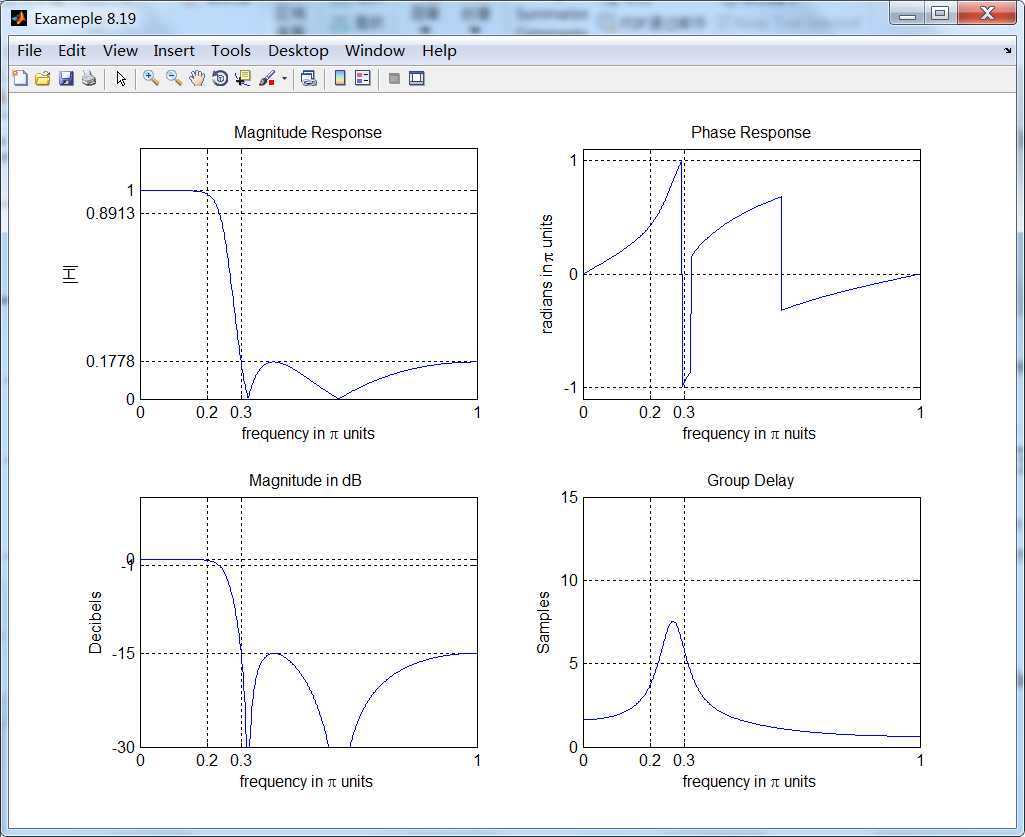Screen dimensions: 1025x837
Task: Open the Tools menu
Action: coord(231,50)
